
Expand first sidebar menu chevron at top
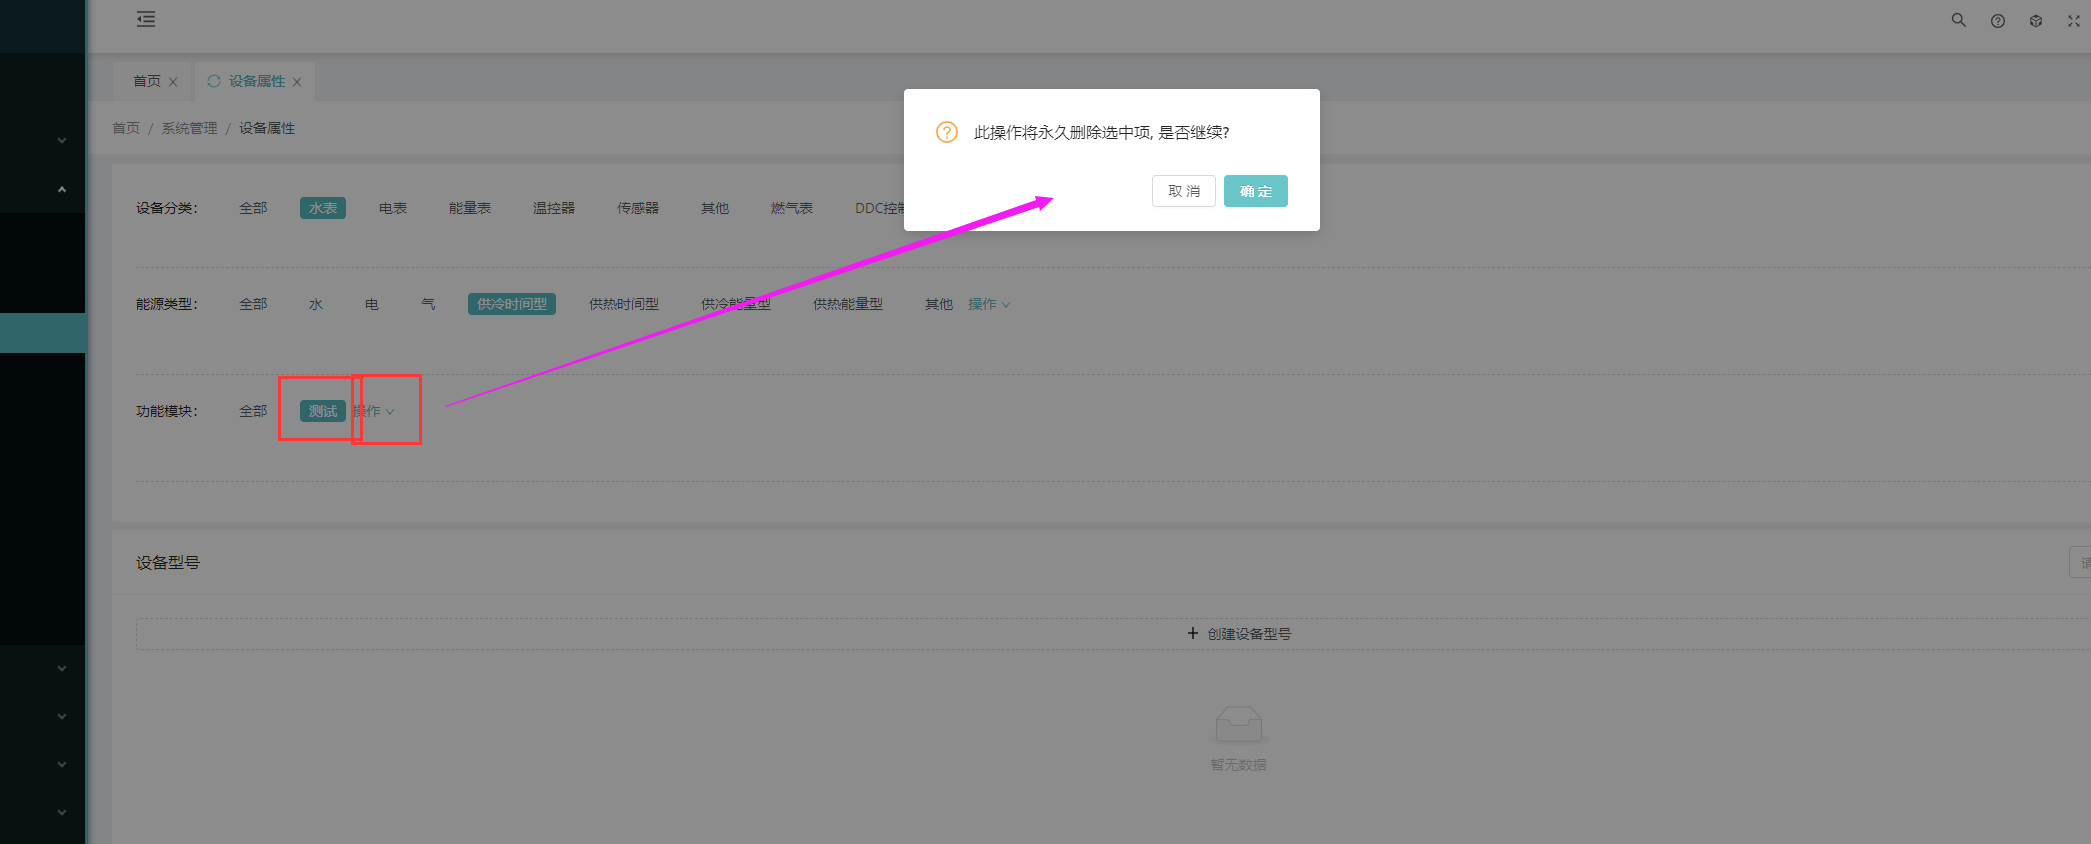[62, 141]
